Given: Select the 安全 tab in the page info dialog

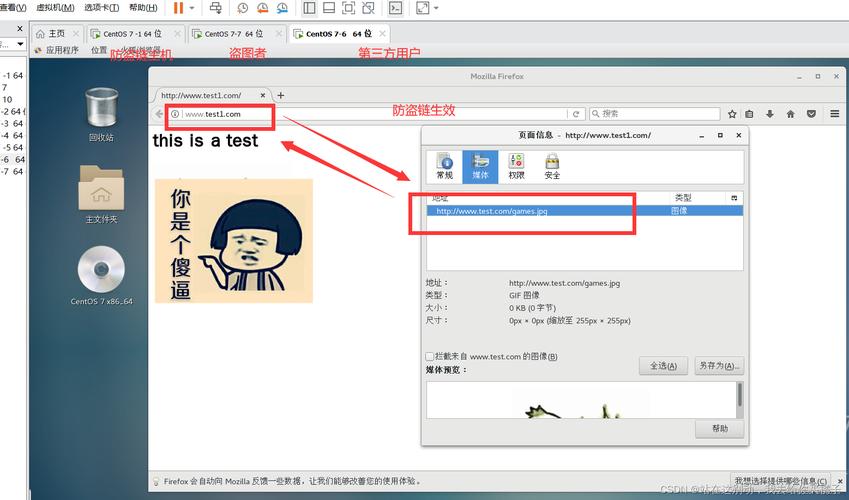Looking at the screenshot, I should 552,167.
